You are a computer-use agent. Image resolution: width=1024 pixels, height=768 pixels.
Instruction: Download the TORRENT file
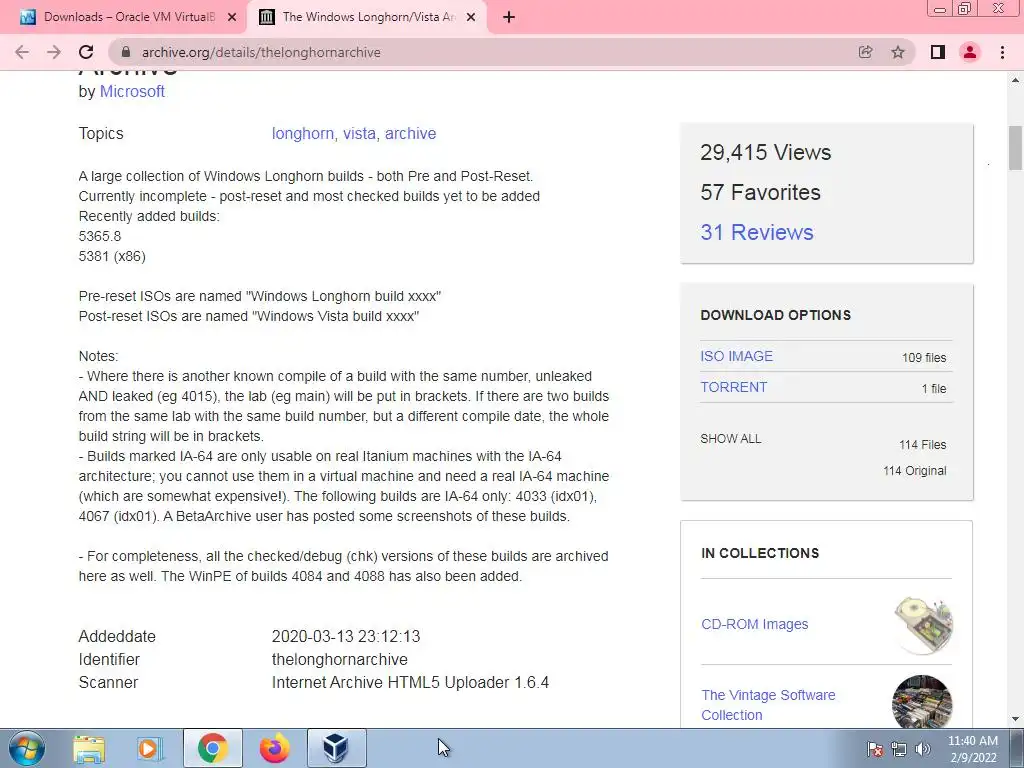(733, 387)
